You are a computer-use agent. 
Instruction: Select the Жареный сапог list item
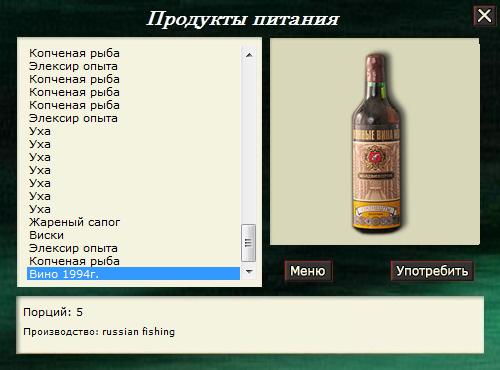click(x=133, y=222)
